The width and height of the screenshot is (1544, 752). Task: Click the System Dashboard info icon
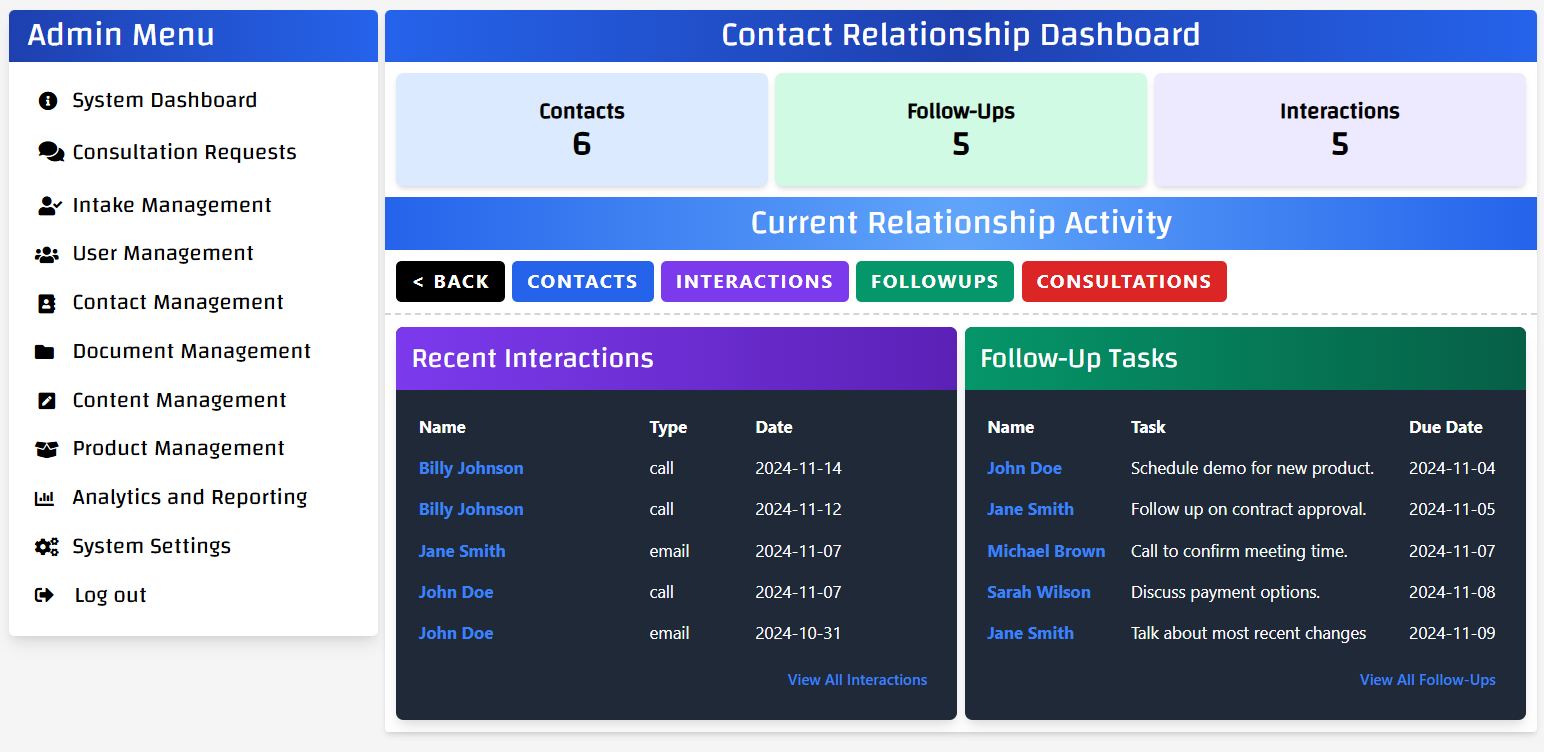(x=47, y=101)
